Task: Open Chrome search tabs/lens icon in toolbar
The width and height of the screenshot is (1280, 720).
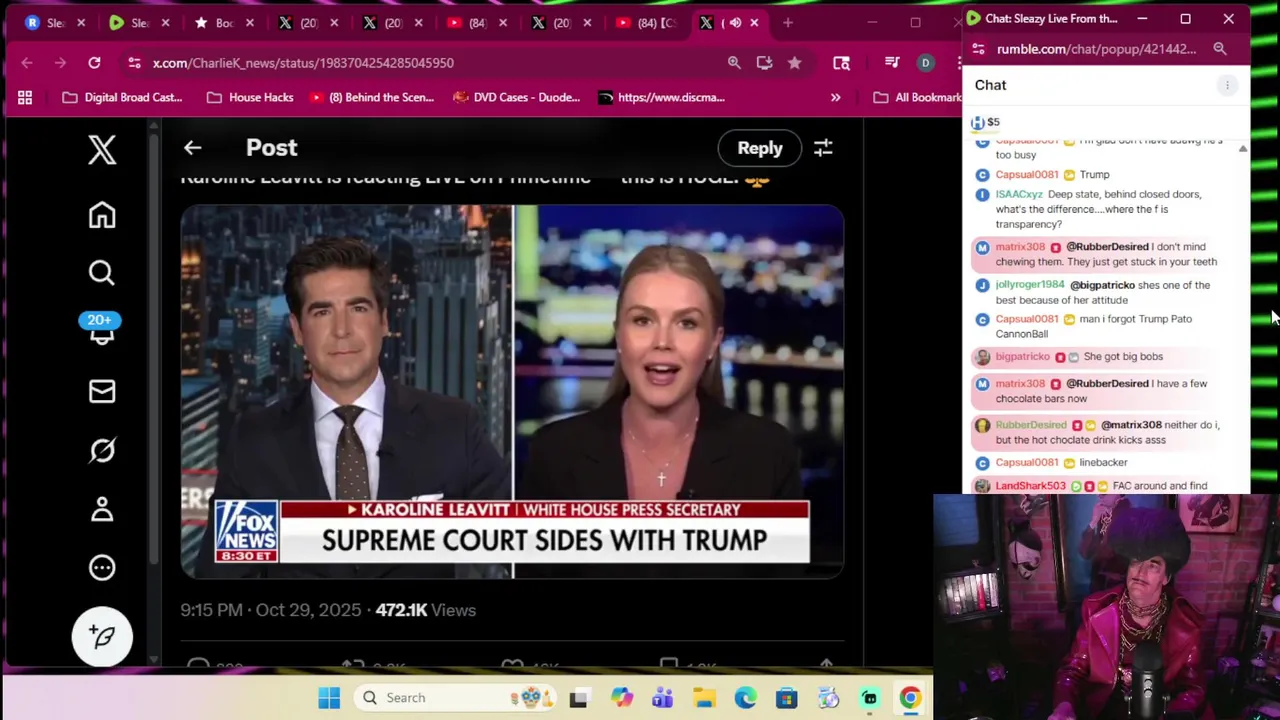Action: 841,63
